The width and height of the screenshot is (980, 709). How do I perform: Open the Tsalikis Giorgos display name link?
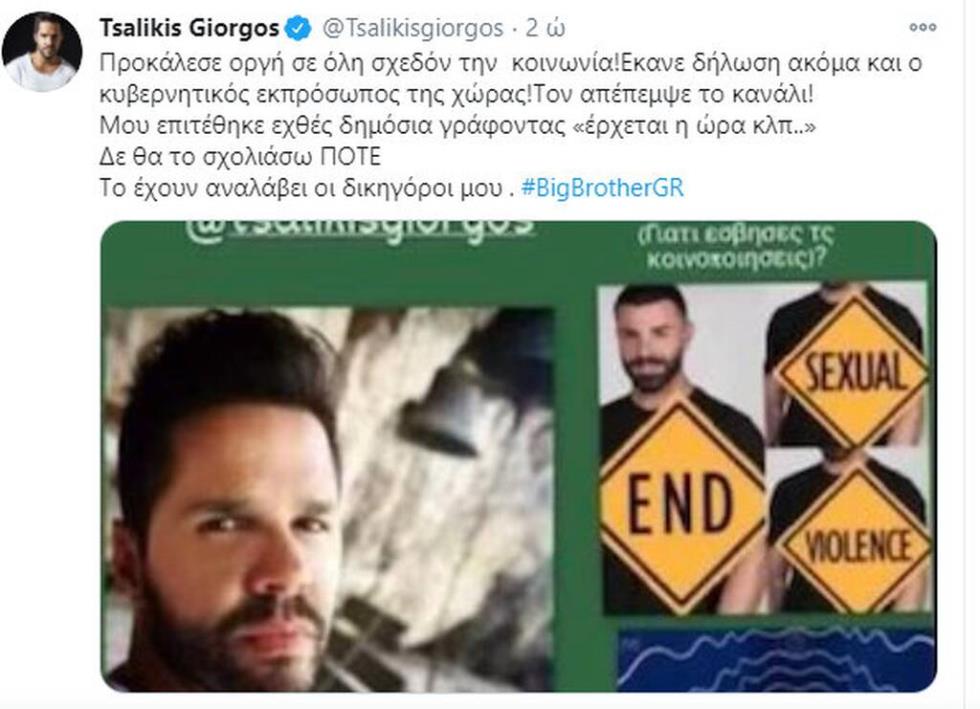click(x=189, y=28)
